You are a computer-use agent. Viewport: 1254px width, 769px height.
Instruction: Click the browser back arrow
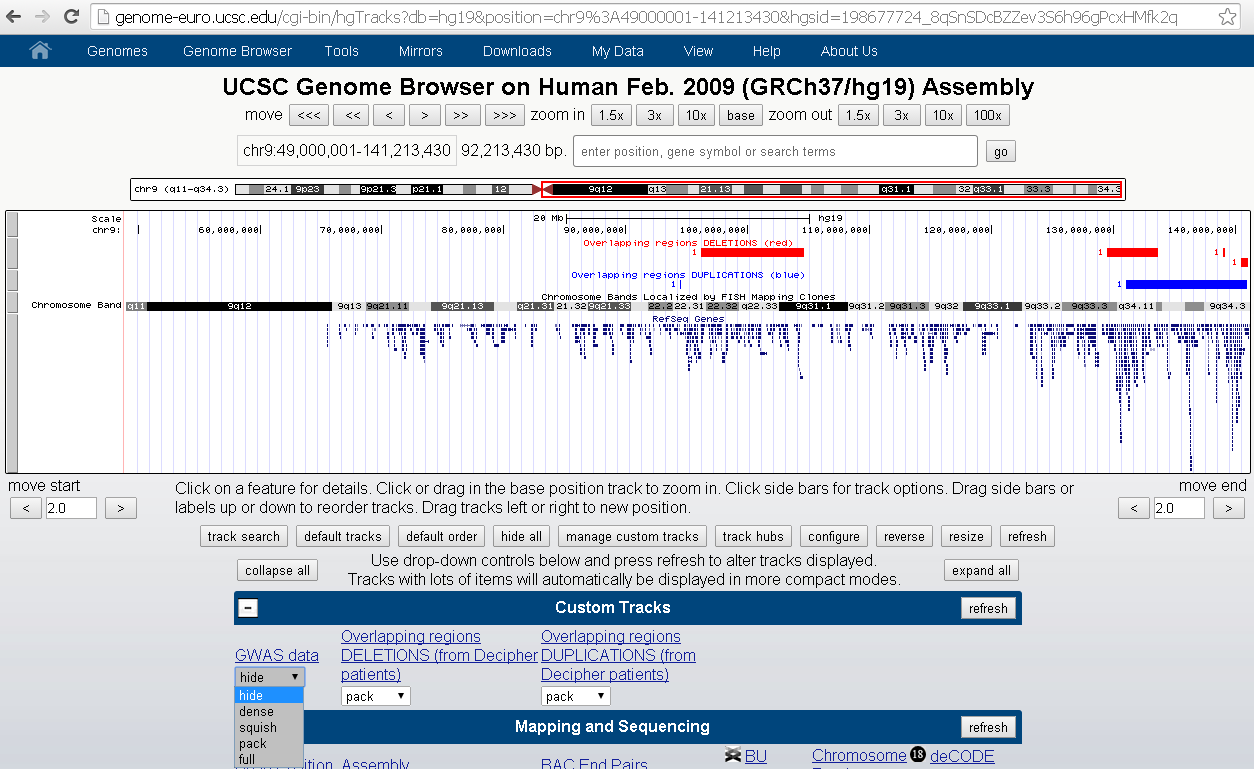tap(14, 17)
